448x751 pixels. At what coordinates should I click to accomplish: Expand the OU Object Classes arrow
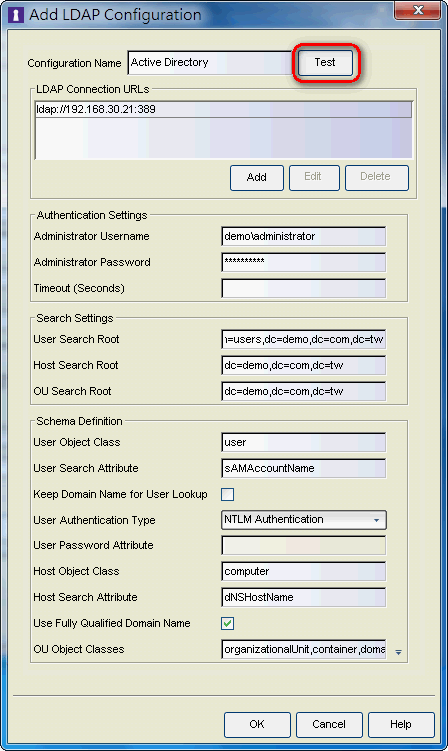(398, 652)
